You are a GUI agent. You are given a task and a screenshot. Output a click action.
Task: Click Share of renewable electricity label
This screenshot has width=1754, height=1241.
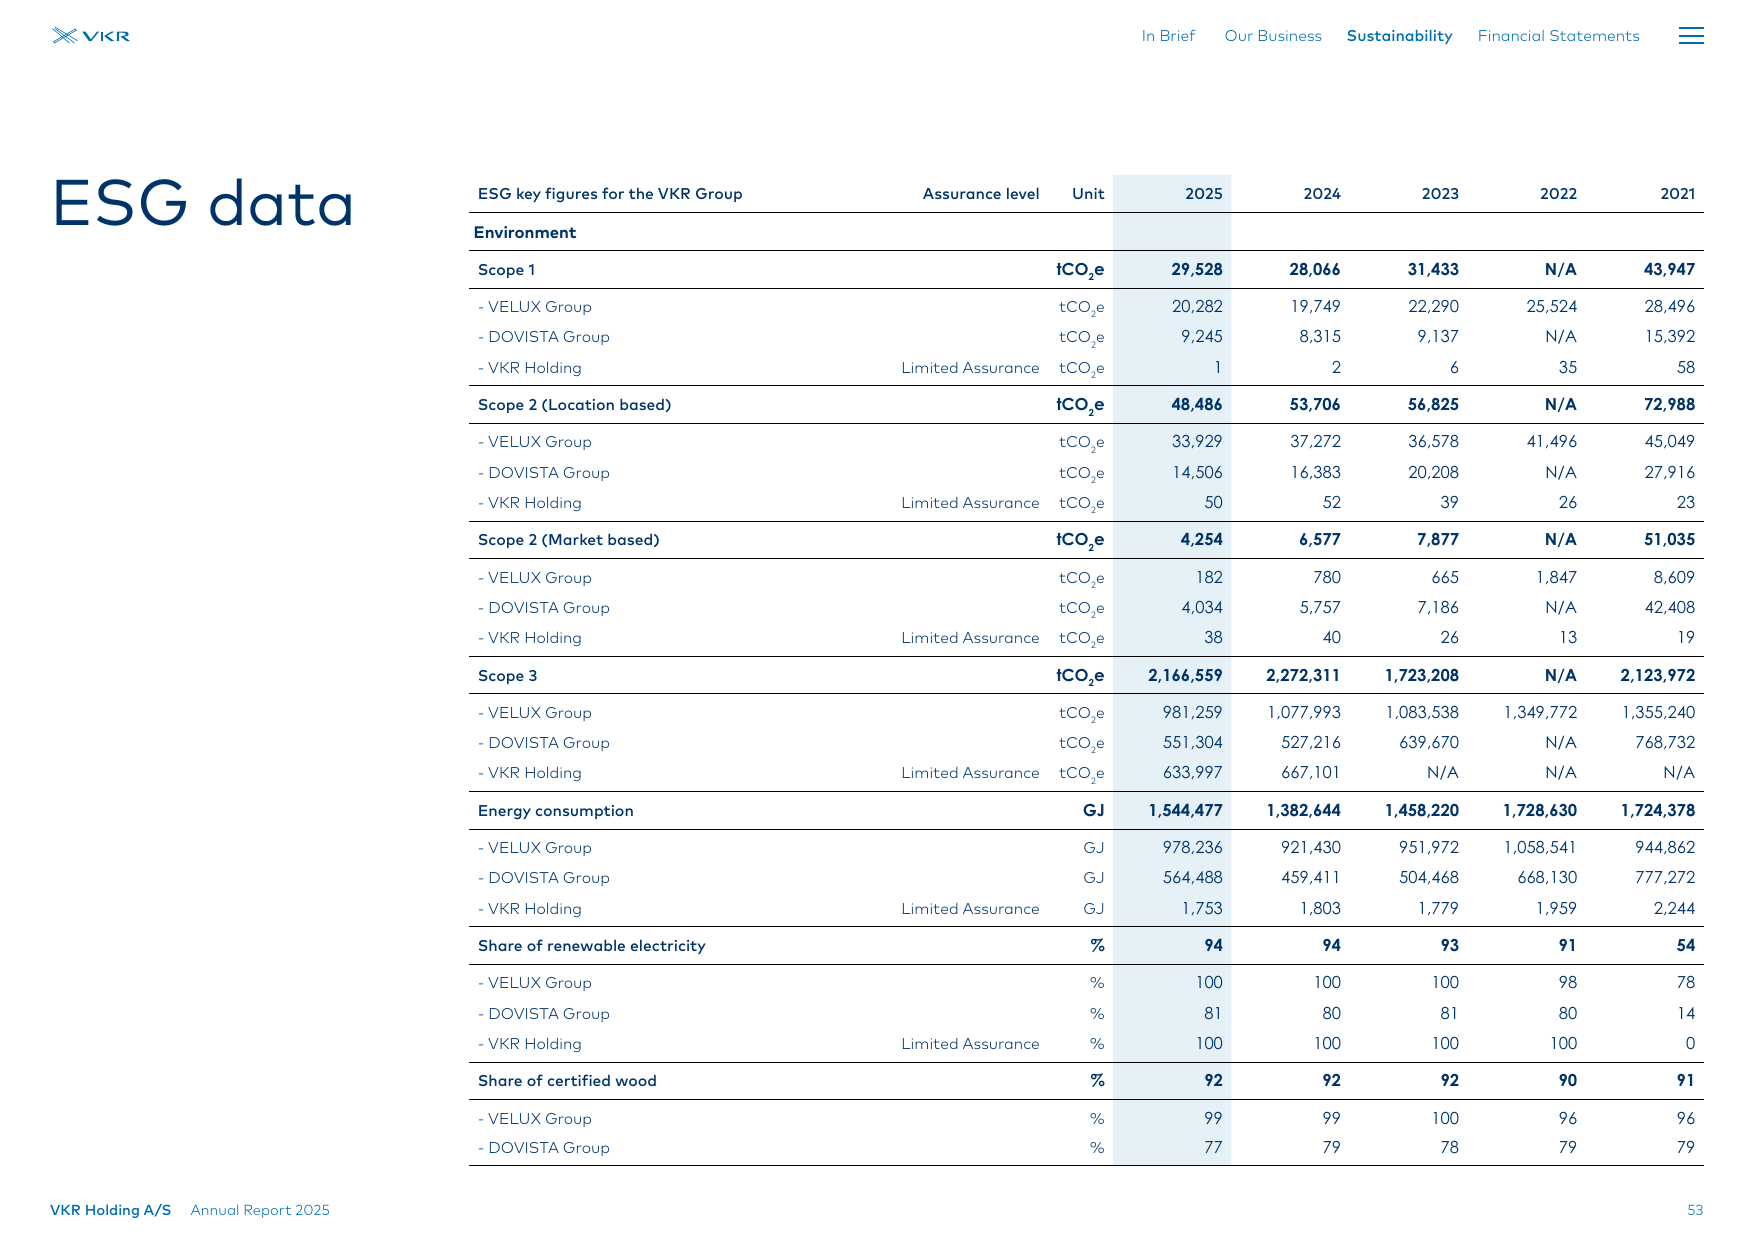coord(591,946)
